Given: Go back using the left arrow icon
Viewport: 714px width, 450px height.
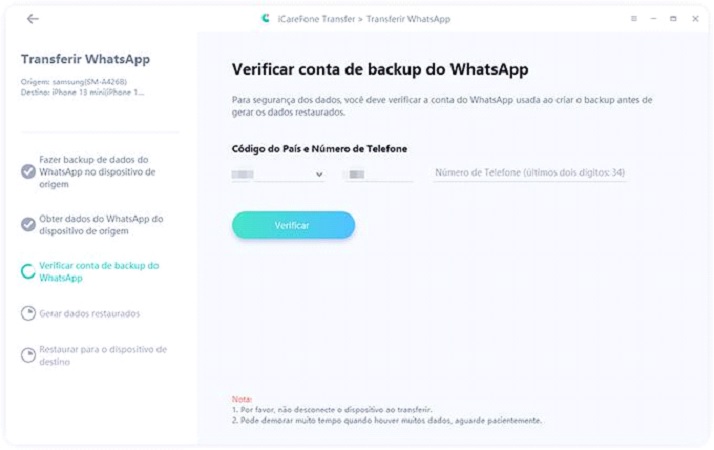Looking at the screenshot, I should click(32, 19).
